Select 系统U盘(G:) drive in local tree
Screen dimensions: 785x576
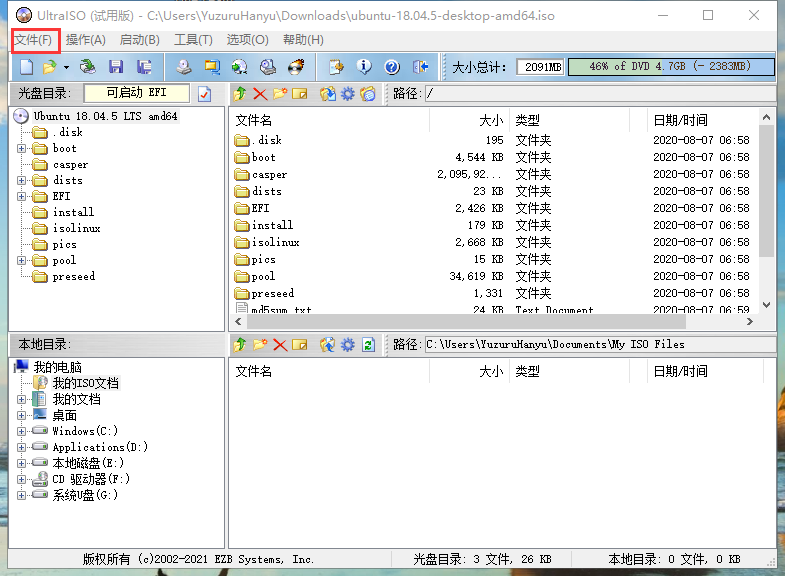tap(85, 495)
